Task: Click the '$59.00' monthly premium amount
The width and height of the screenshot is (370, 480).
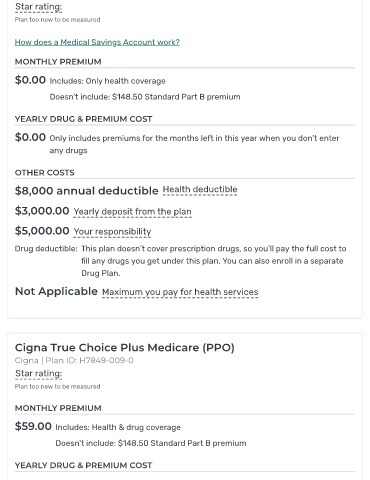Action: point(33,426)
